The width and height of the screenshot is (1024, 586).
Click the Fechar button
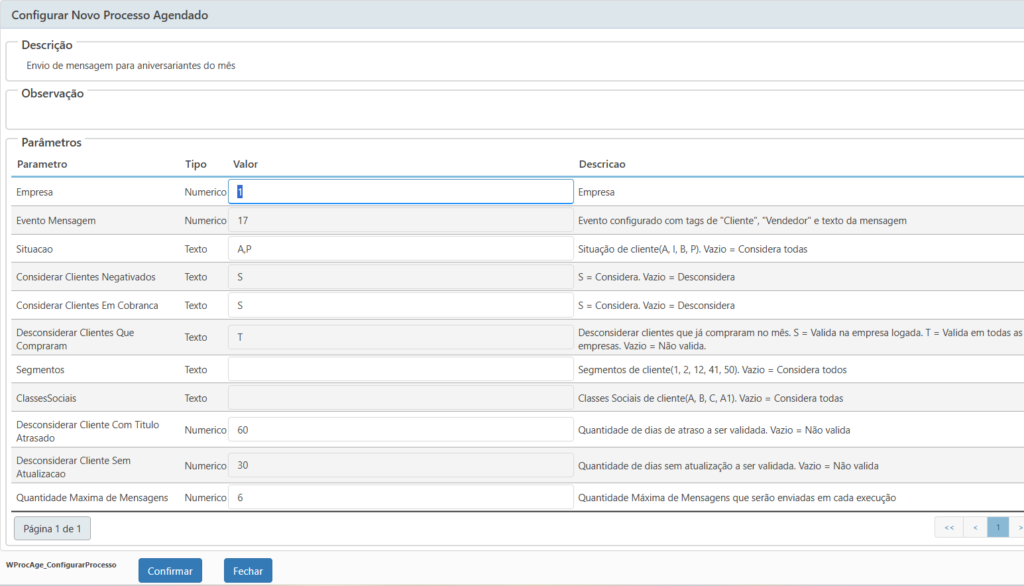(248, 570)
